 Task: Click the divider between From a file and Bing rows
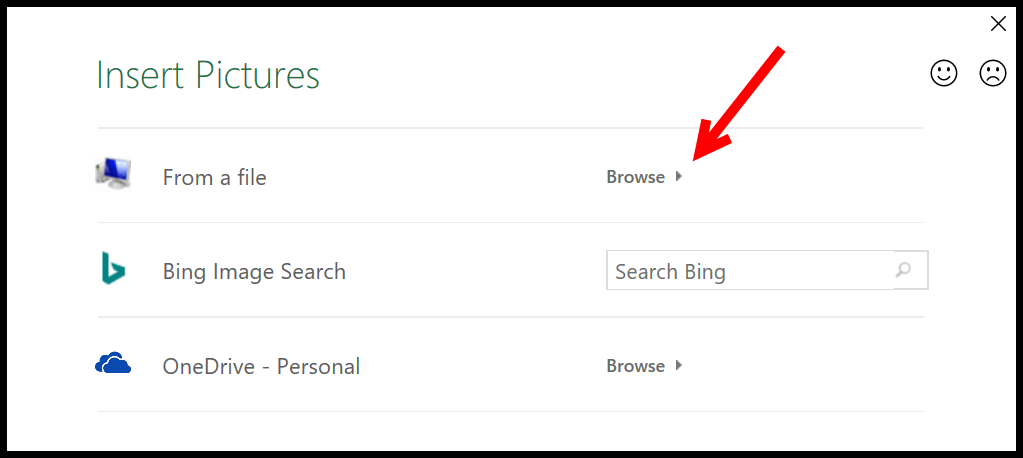pyautogui.click(x=511, y=222)
